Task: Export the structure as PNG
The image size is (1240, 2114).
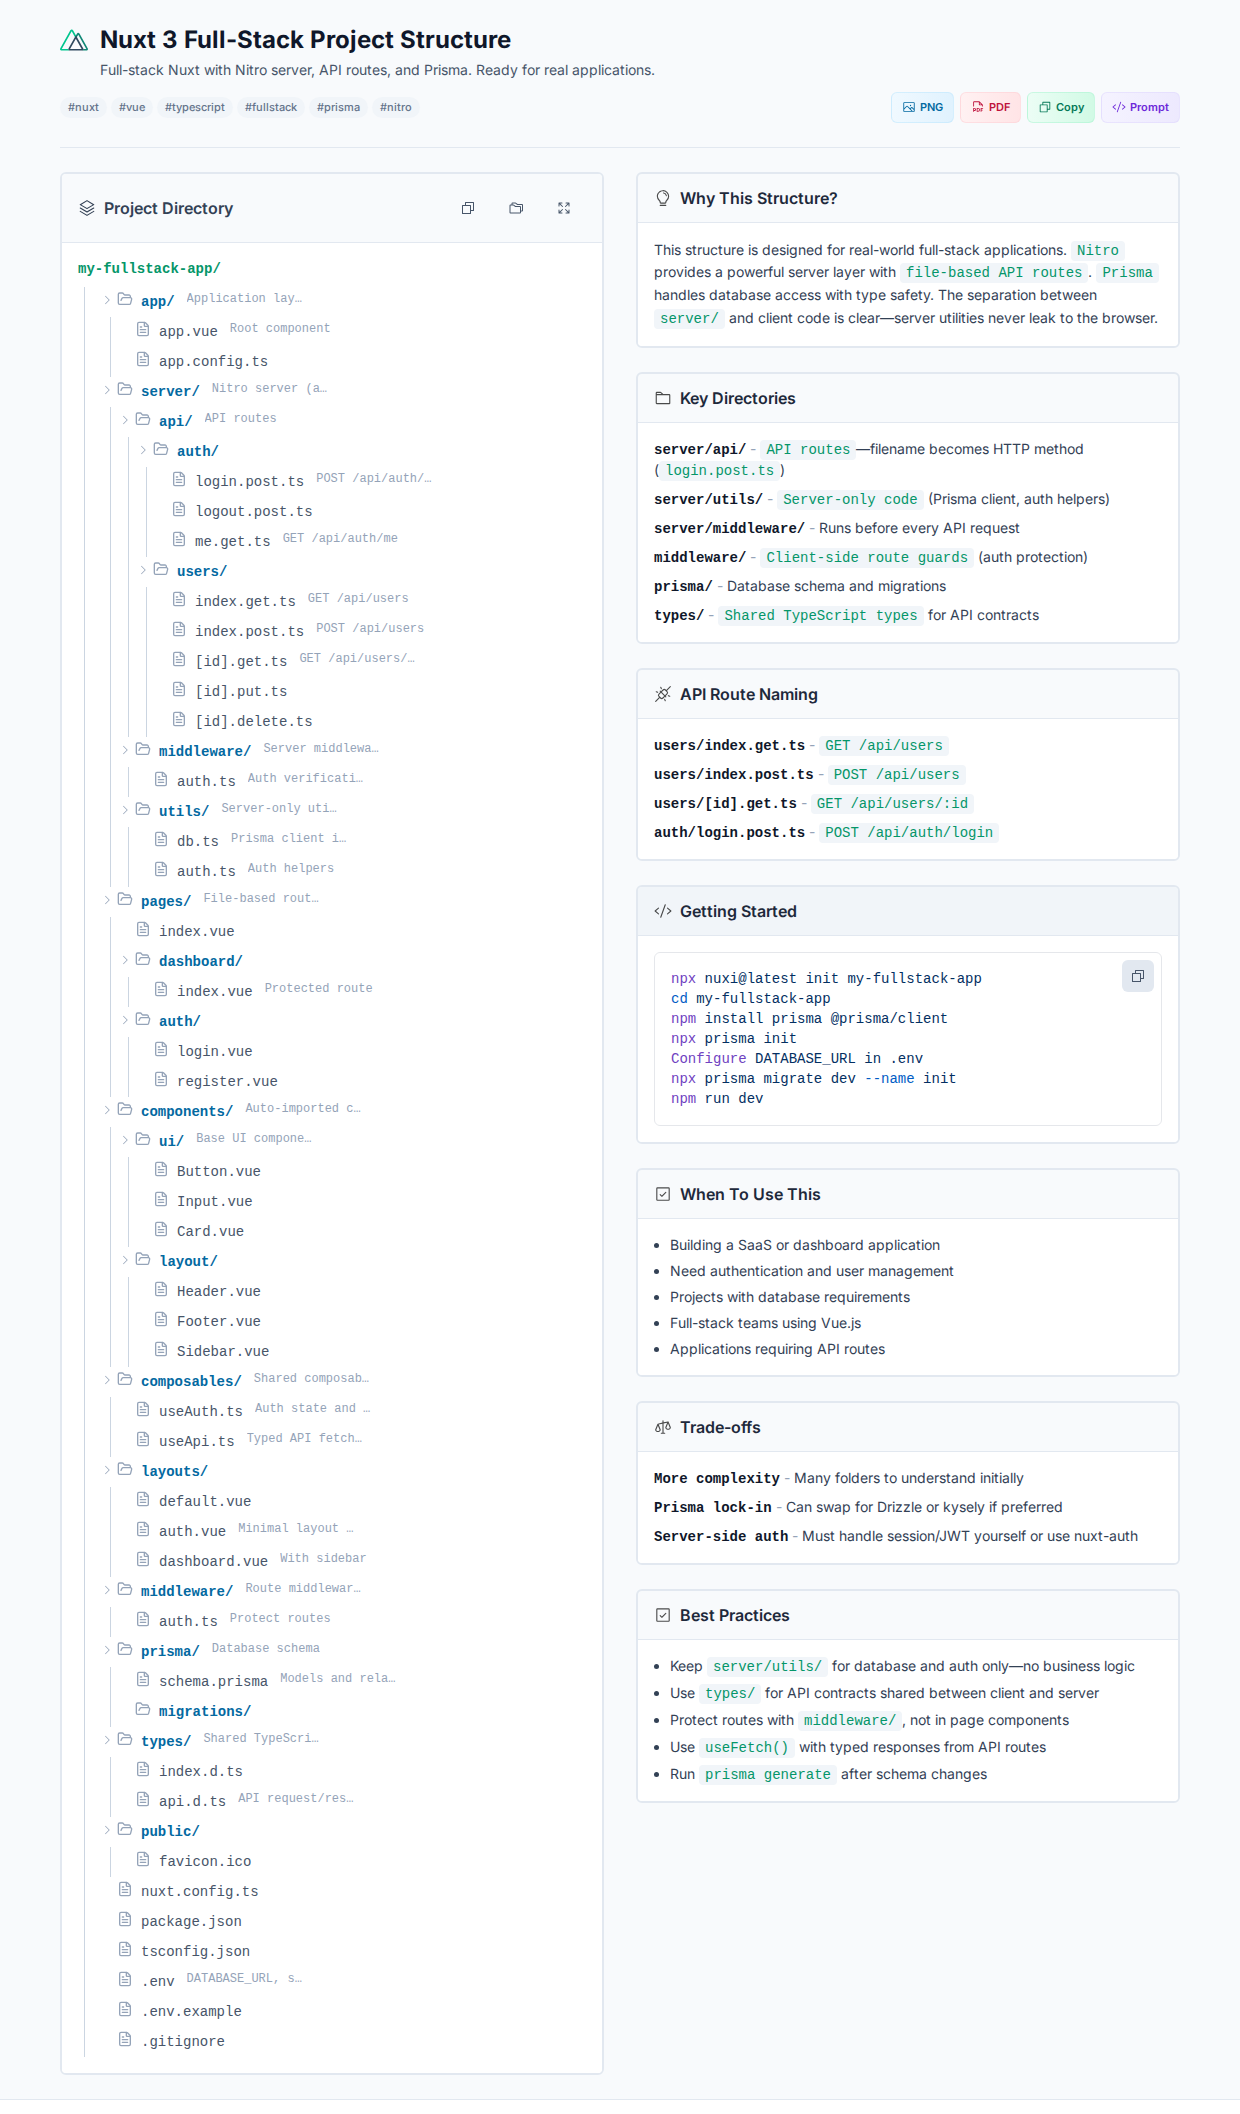Action: 922,107
